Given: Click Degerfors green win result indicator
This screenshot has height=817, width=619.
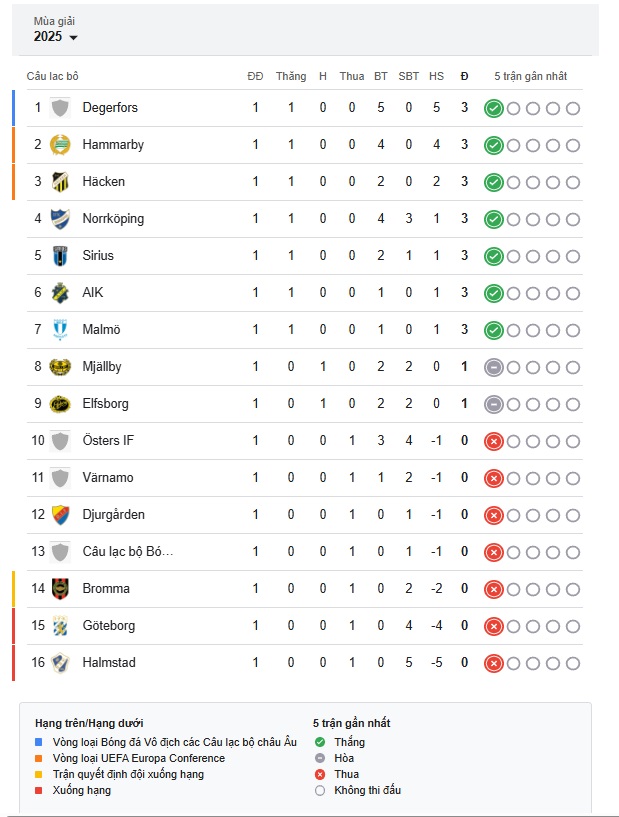Looking at the screenshot, I should click(x=493, y=108).
